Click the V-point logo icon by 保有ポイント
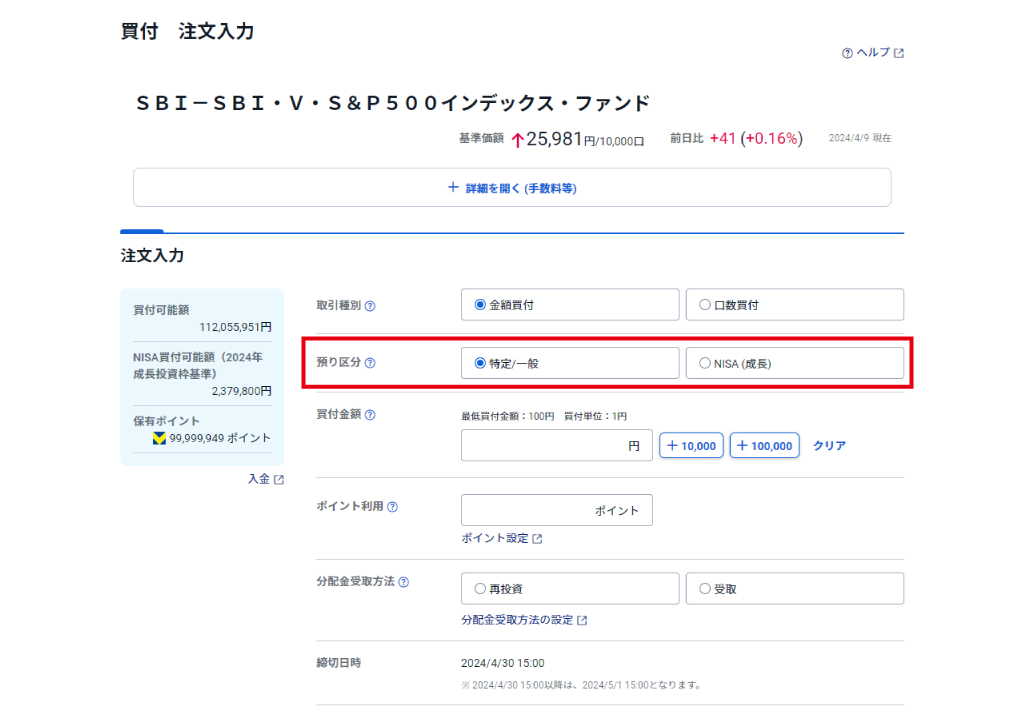This screenshot has width=1024, height=714. [159, 438]
